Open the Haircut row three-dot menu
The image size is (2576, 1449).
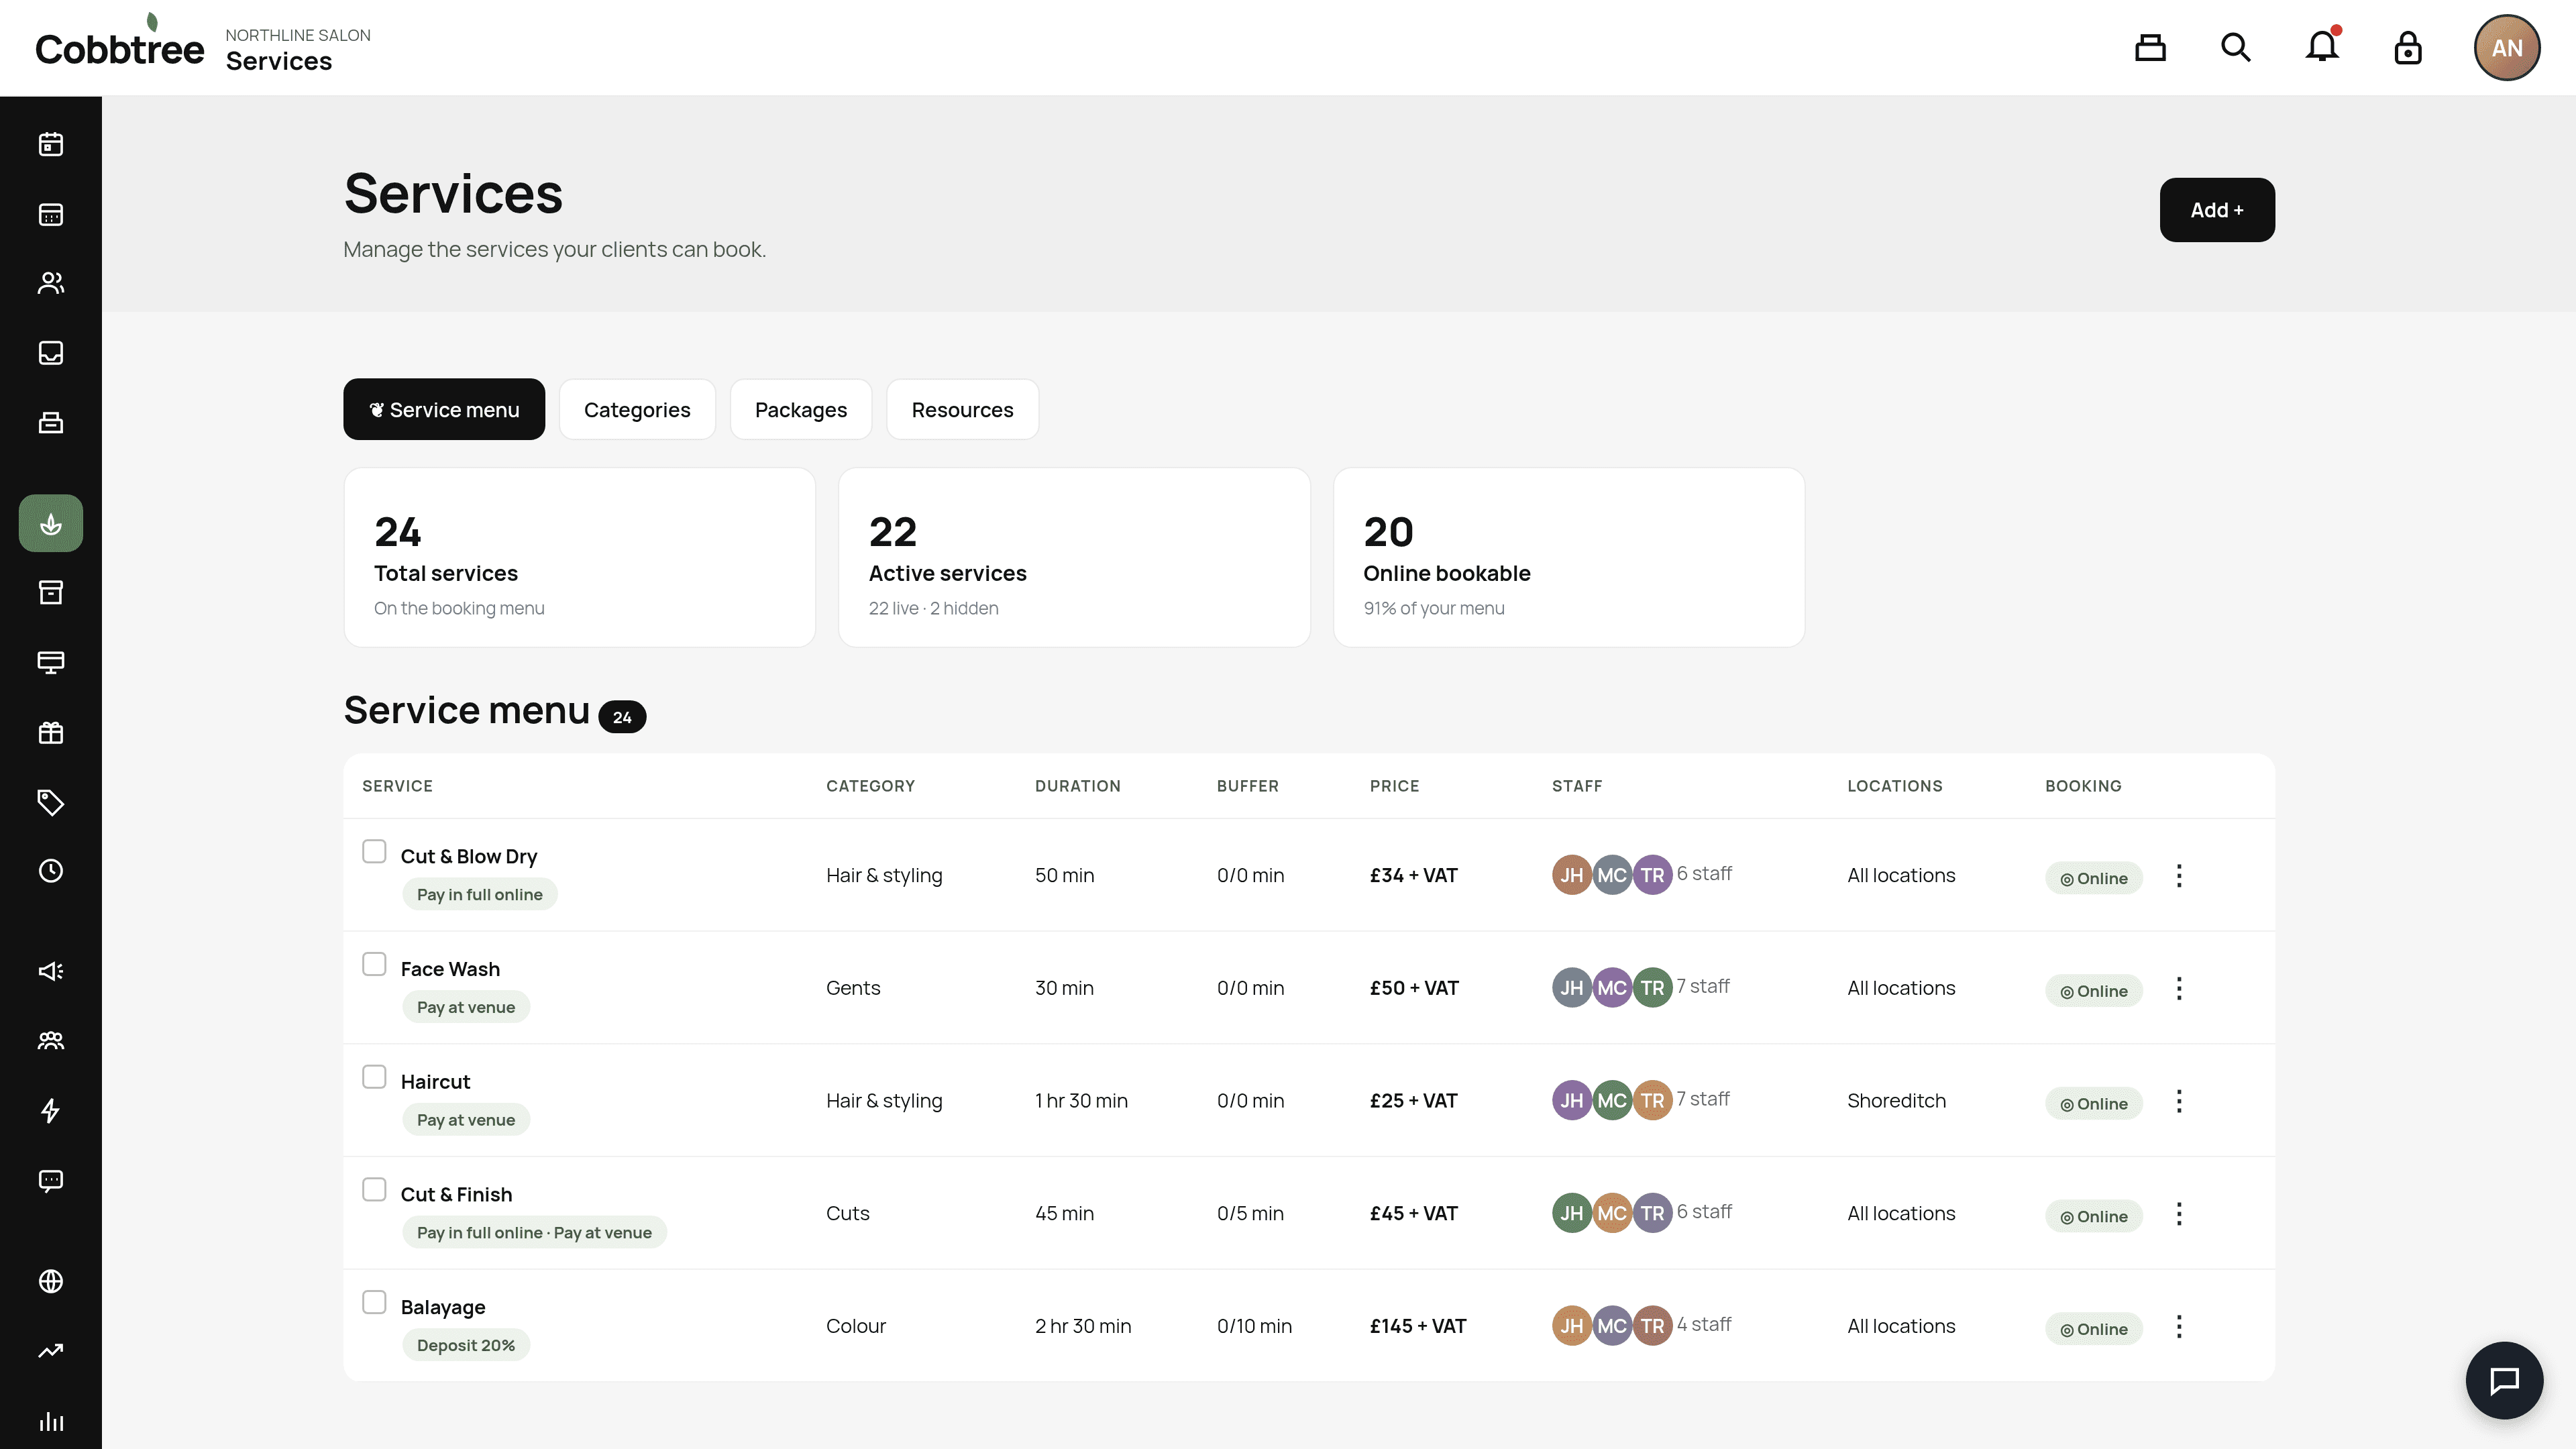coord(2179,1101)
